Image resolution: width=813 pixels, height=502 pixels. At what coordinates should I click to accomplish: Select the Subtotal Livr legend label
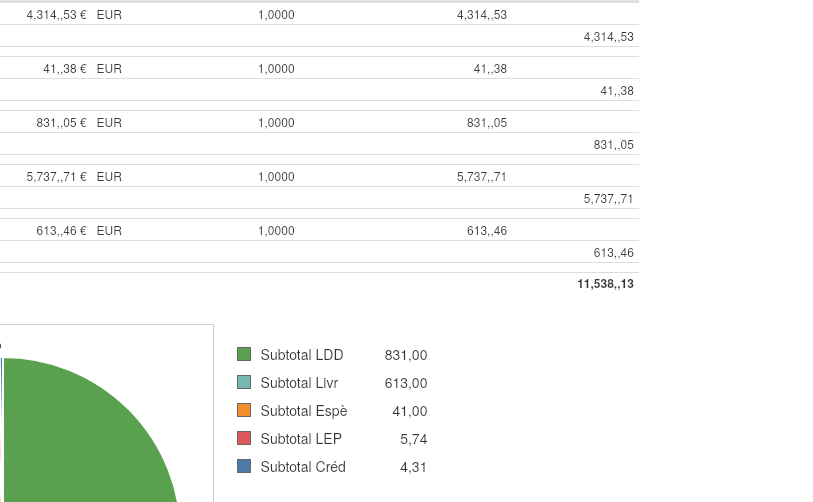(x=299, y=383)
